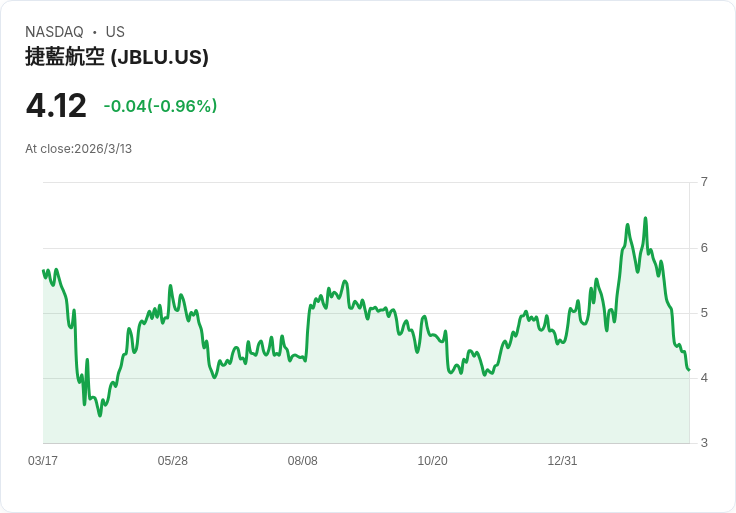The width and height of the screenshot is (736, 513).
Task: Click the starting point of the price line
Action: click(x=43, y=270)
